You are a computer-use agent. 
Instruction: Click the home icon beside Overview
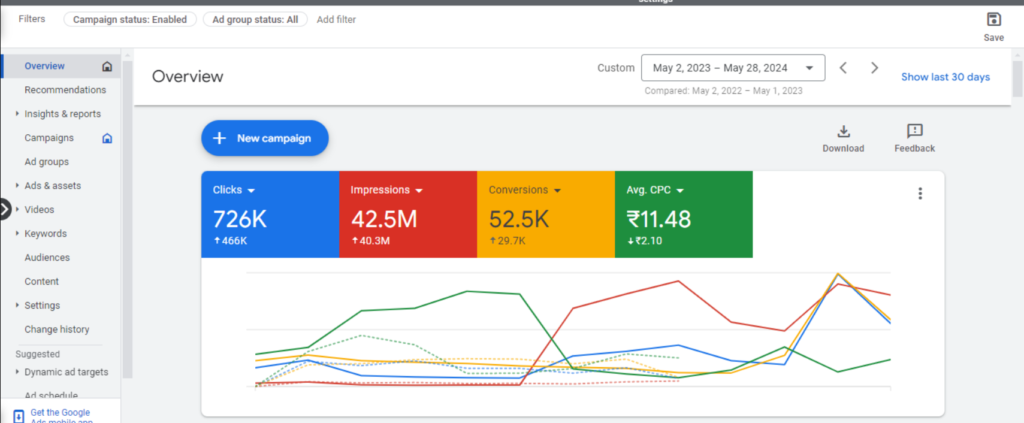click(x=107, y=66)
